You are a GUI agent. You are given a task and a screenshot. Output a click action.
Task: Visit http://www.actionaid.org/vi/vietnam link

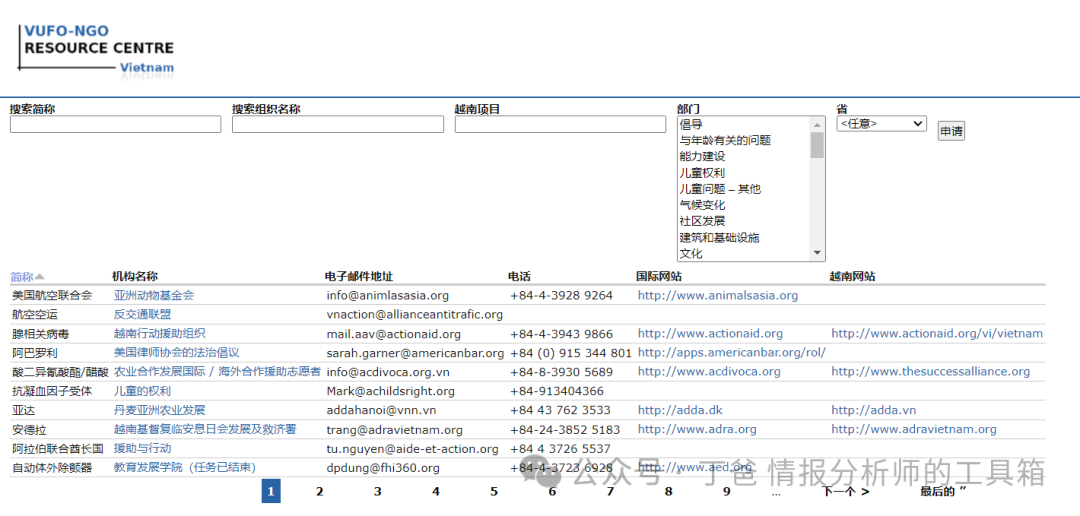coord(937,333)
